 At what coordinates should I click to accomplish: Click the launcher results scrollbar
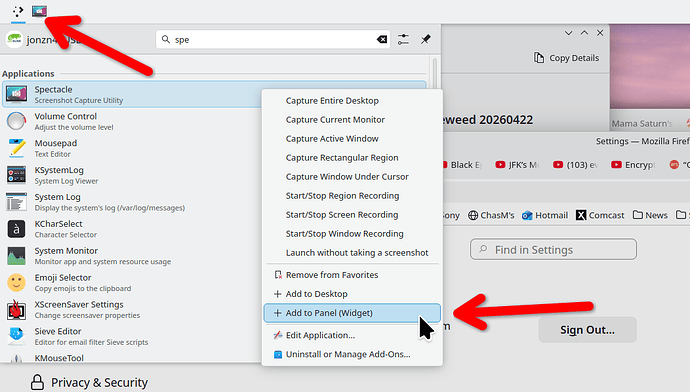point(435,73)
